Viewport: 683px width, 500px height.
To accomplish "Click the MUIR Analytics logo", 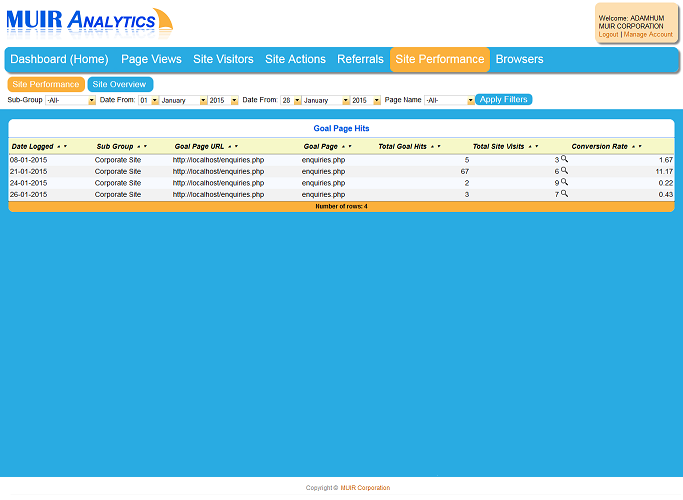I will pos(89,21).
